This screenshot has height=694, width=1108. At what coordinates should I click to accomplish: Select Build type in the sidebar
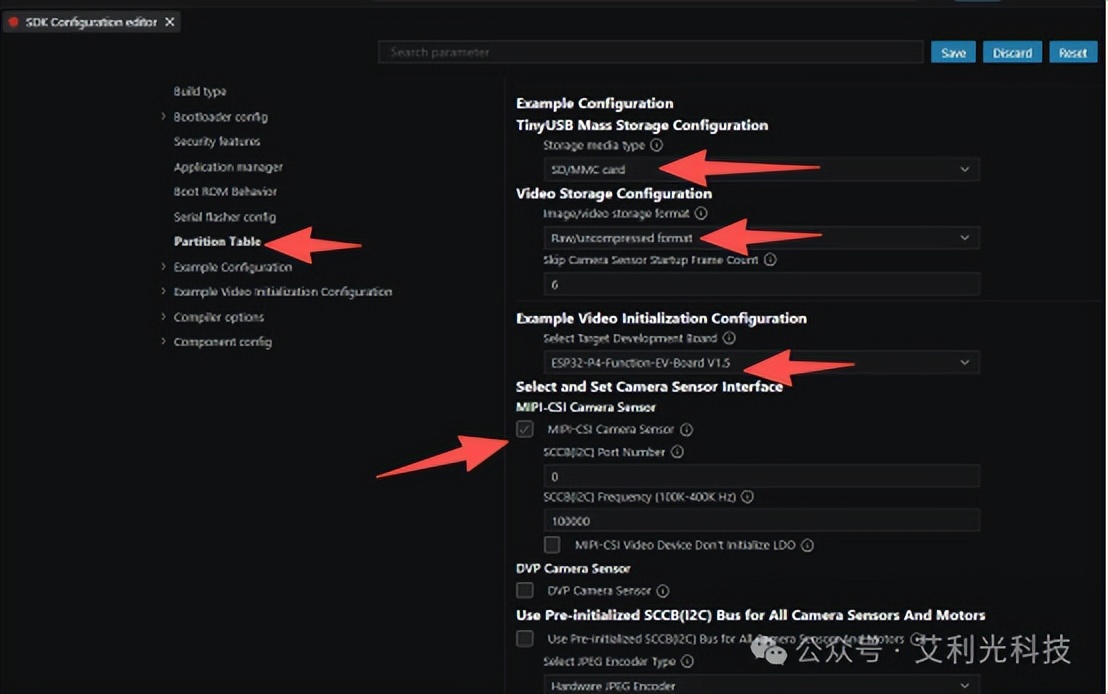click(x=200, y=91)
